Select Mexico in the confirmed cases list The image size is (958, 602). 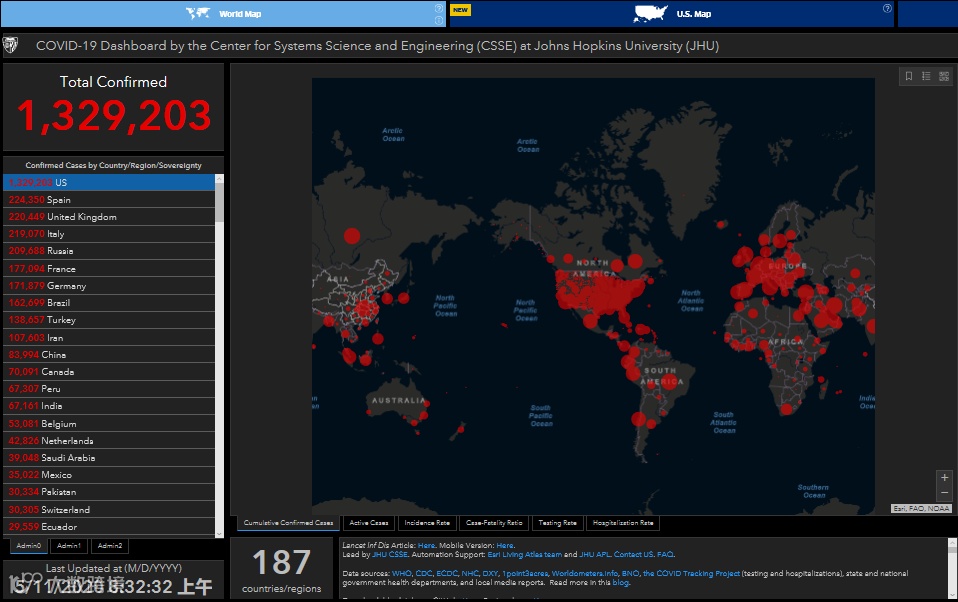(109, 475)
